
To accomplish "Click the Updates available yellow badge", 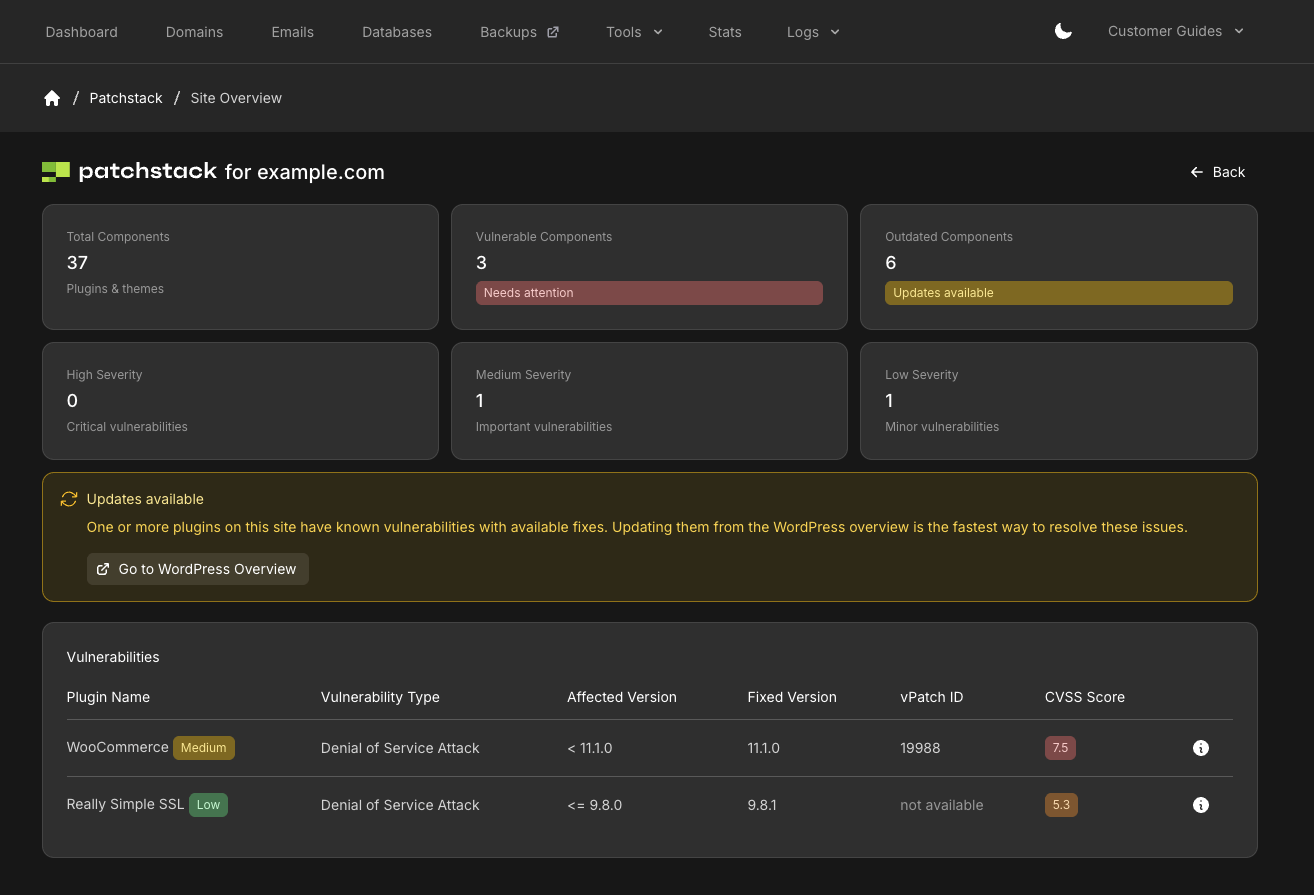I will point(1059,293).
